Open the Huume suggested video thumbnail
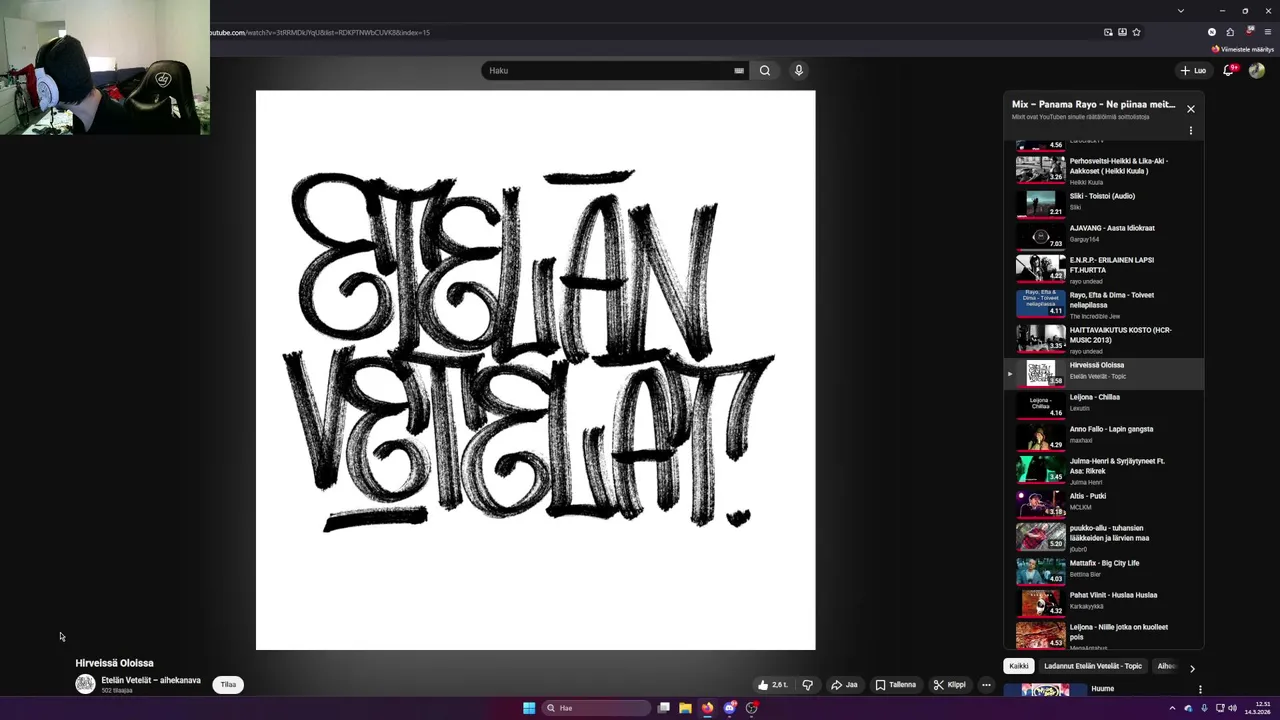Viewport: 1280px width, 720px height. [1045, 690]
